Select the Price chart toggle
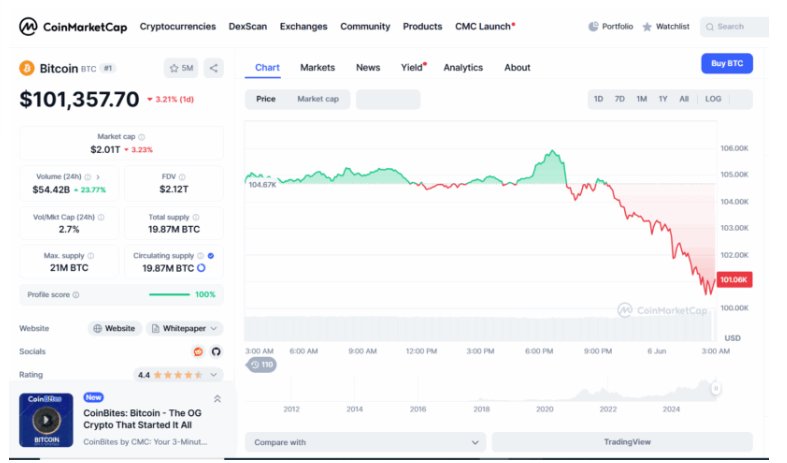The width and height of the screenshot is (787, 463). coord(266,99)
